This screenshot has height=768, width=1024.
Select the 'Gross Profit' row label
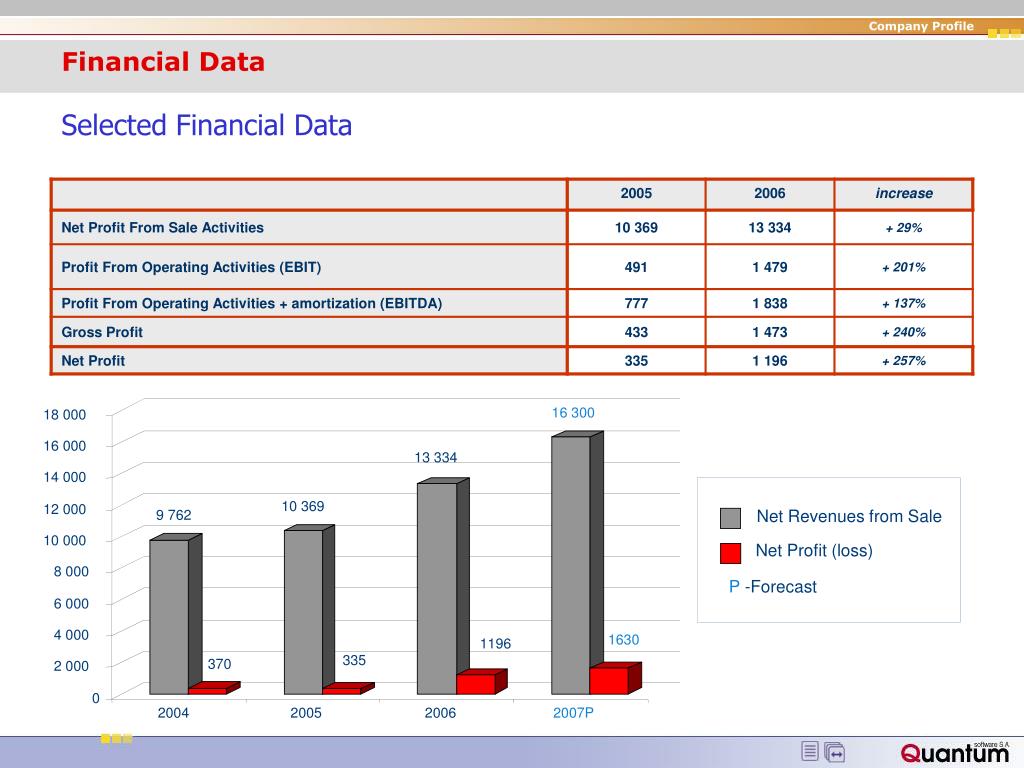coord(102,332)
